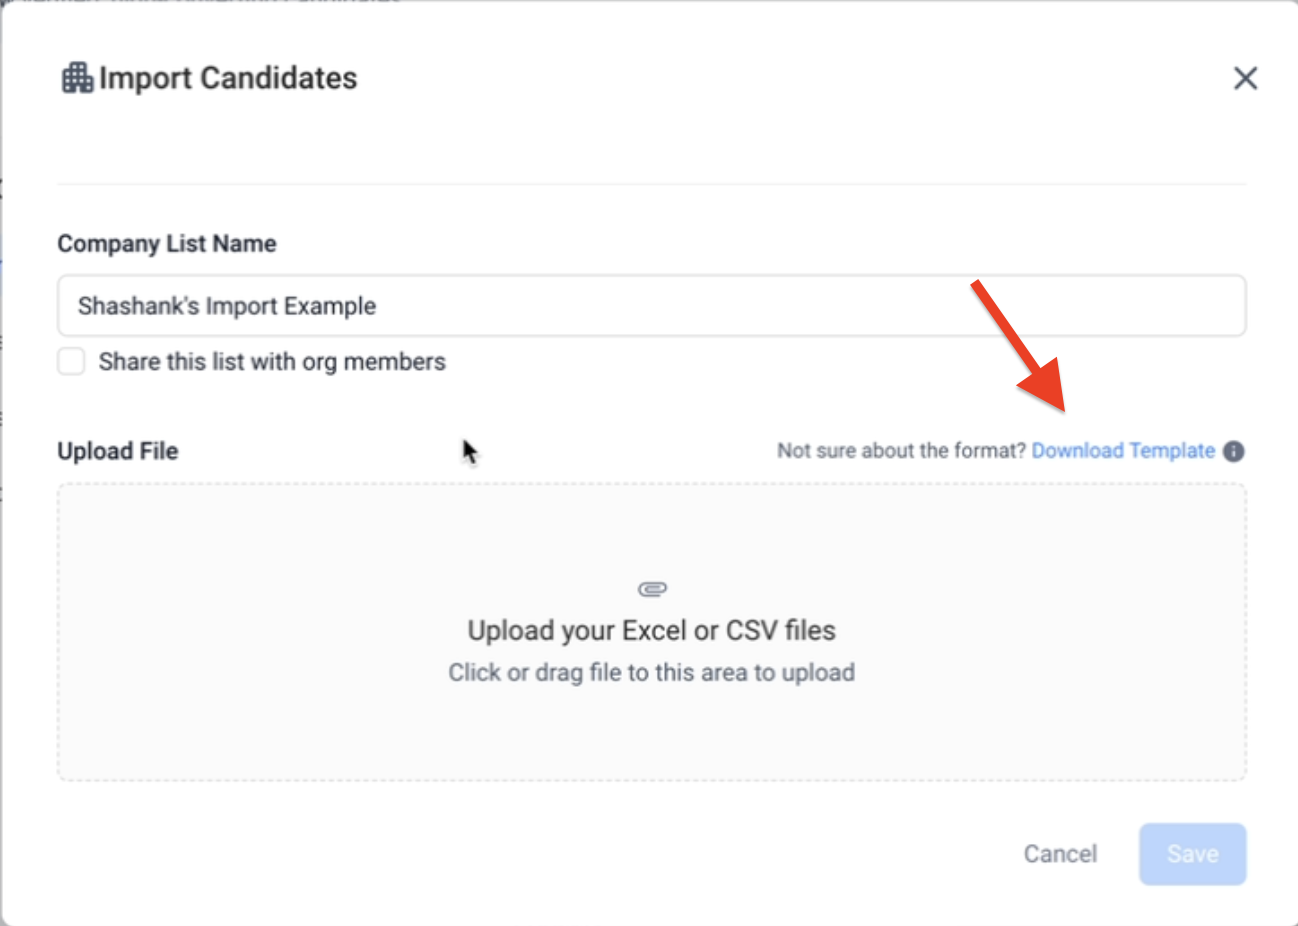Hit the Save button
The width and height of the screenshot is (1298, 926).
[x=1192, y=854]
